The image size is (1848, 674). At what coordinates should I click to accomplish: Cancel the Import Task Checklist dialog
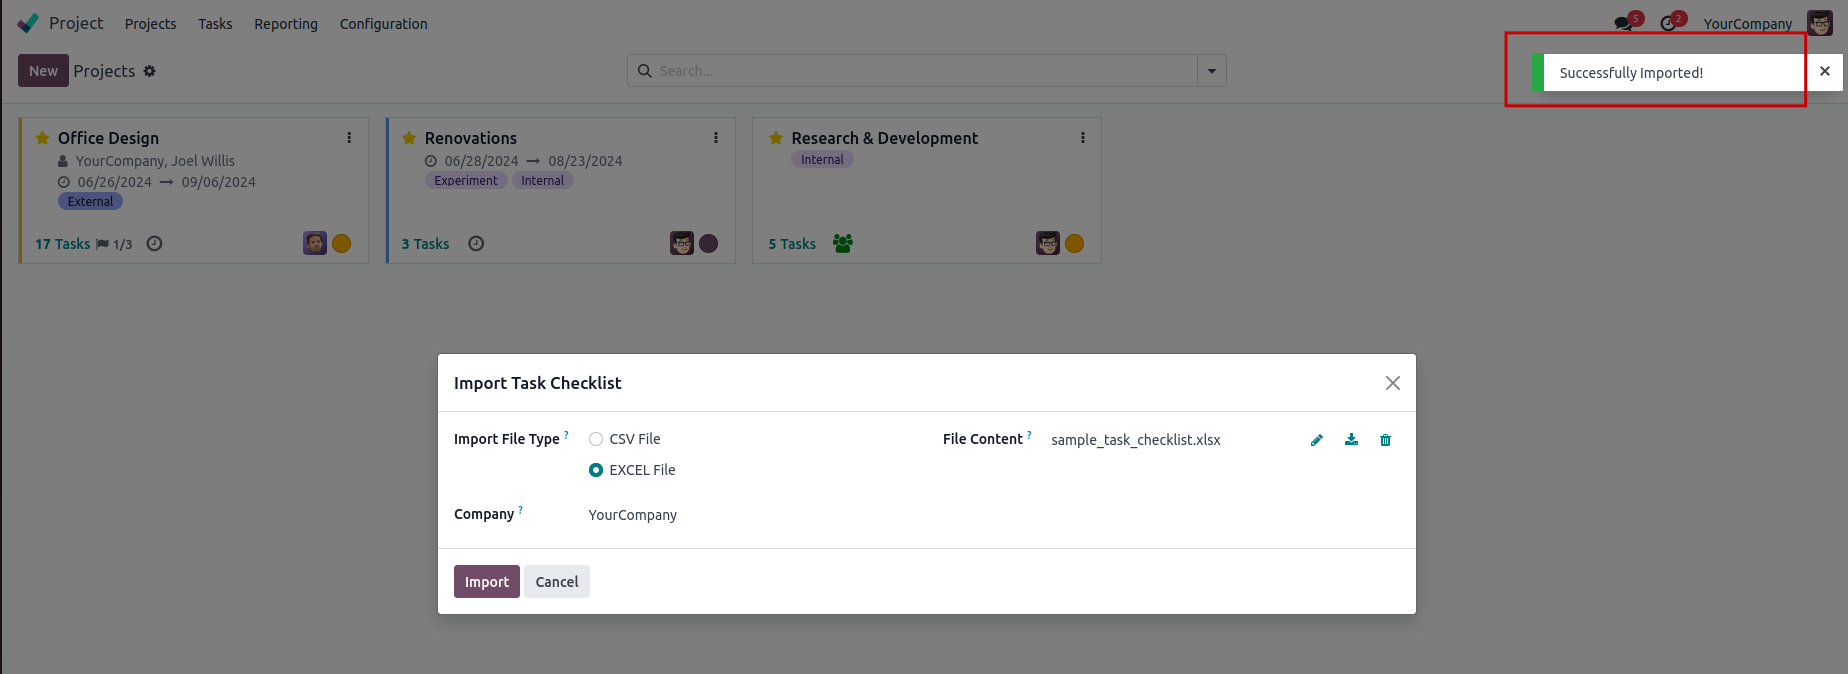pyautogui.click(x=556, y=582)
